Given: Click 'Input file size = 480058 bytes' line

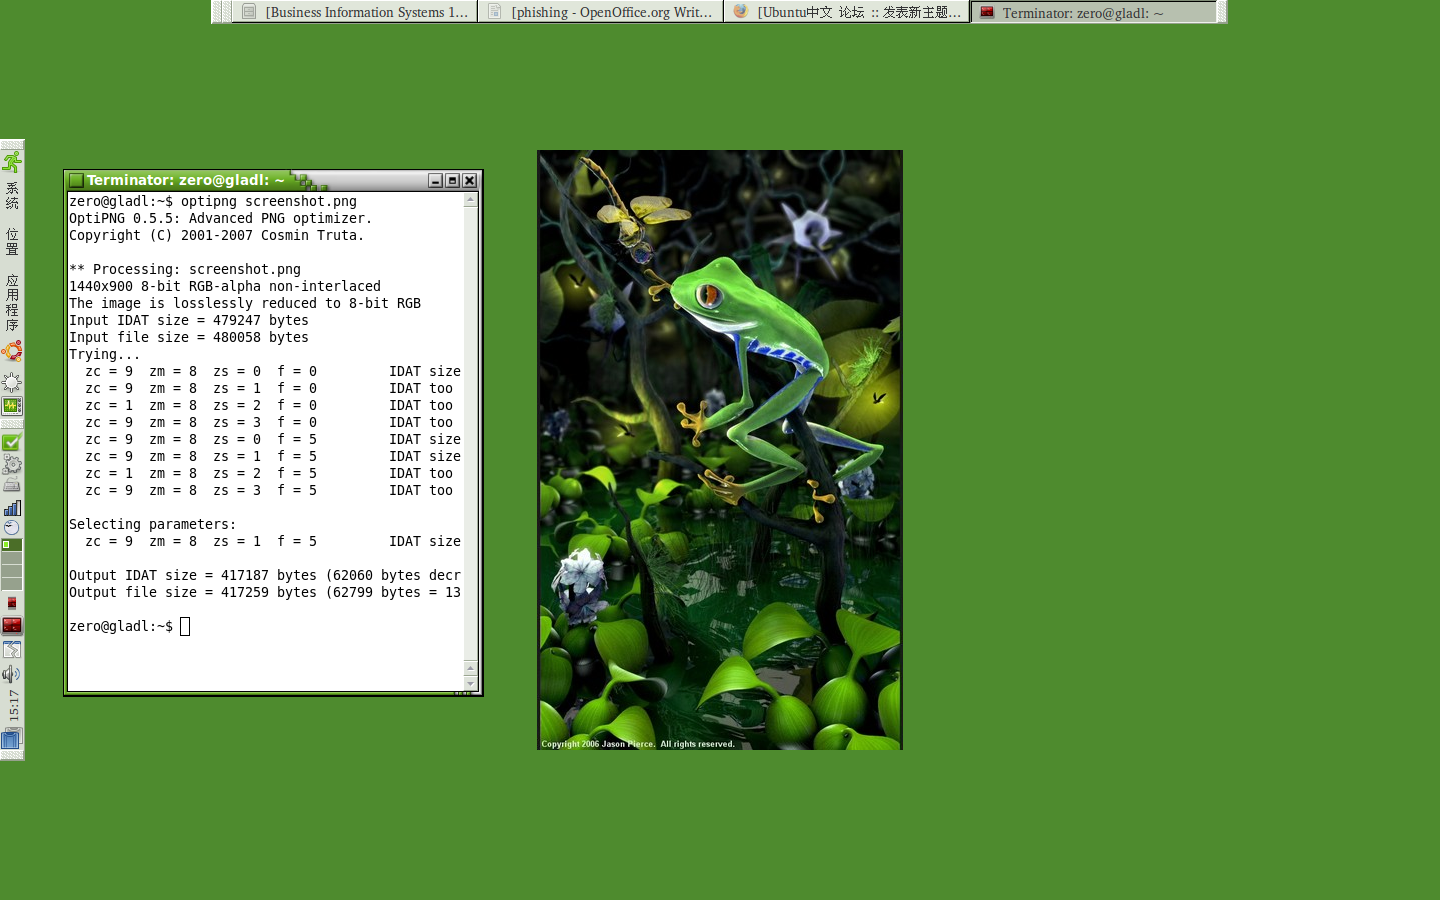Looking at the screenshot, I should 189,337.
